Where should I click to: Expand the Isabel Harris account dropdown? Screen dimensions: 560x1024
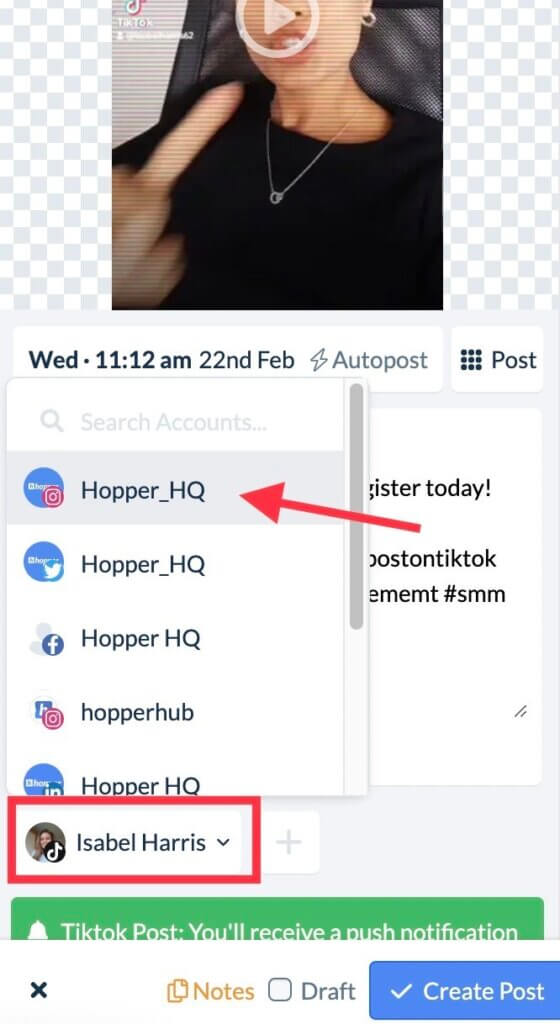coord(129,842)
